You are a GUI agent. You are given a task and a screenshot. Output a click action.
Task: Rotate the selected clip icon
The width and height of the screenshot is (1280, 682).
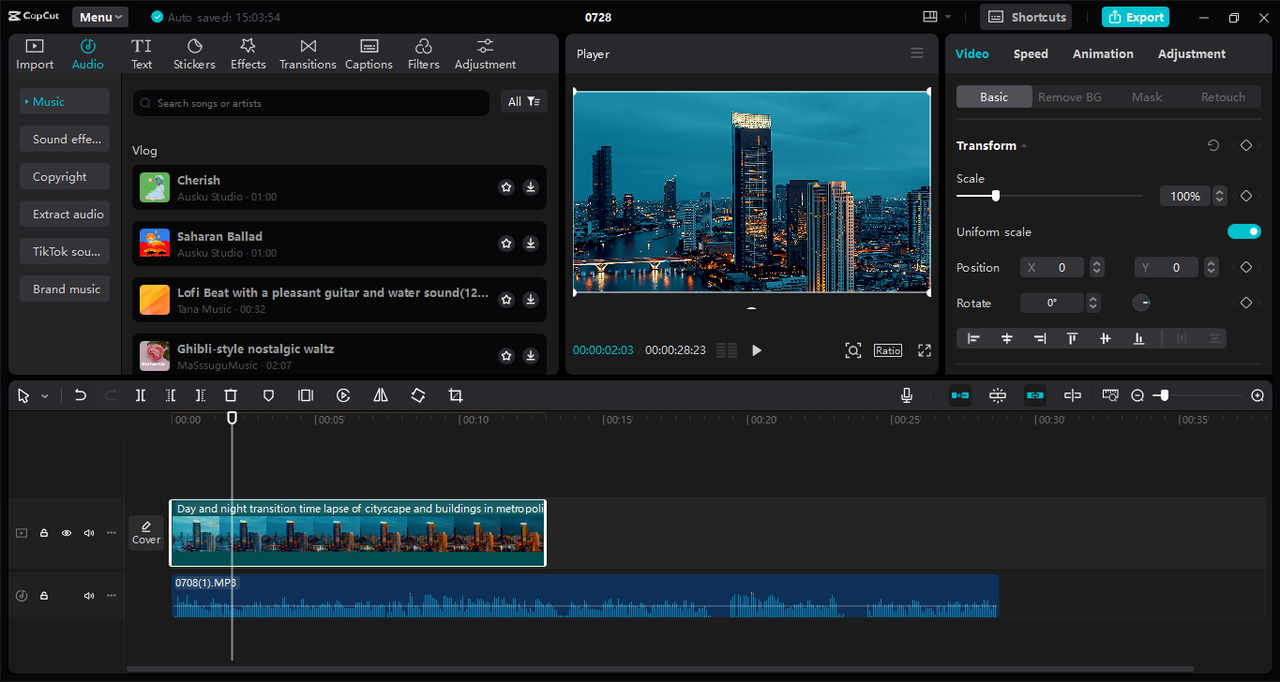pos(418,396)
